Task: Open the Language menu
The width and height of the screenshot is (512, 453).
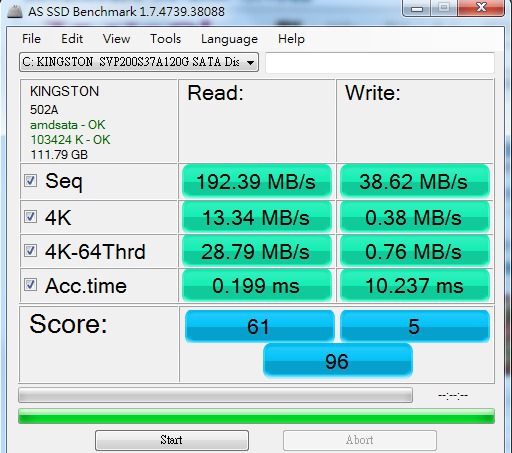Action: 229,39
